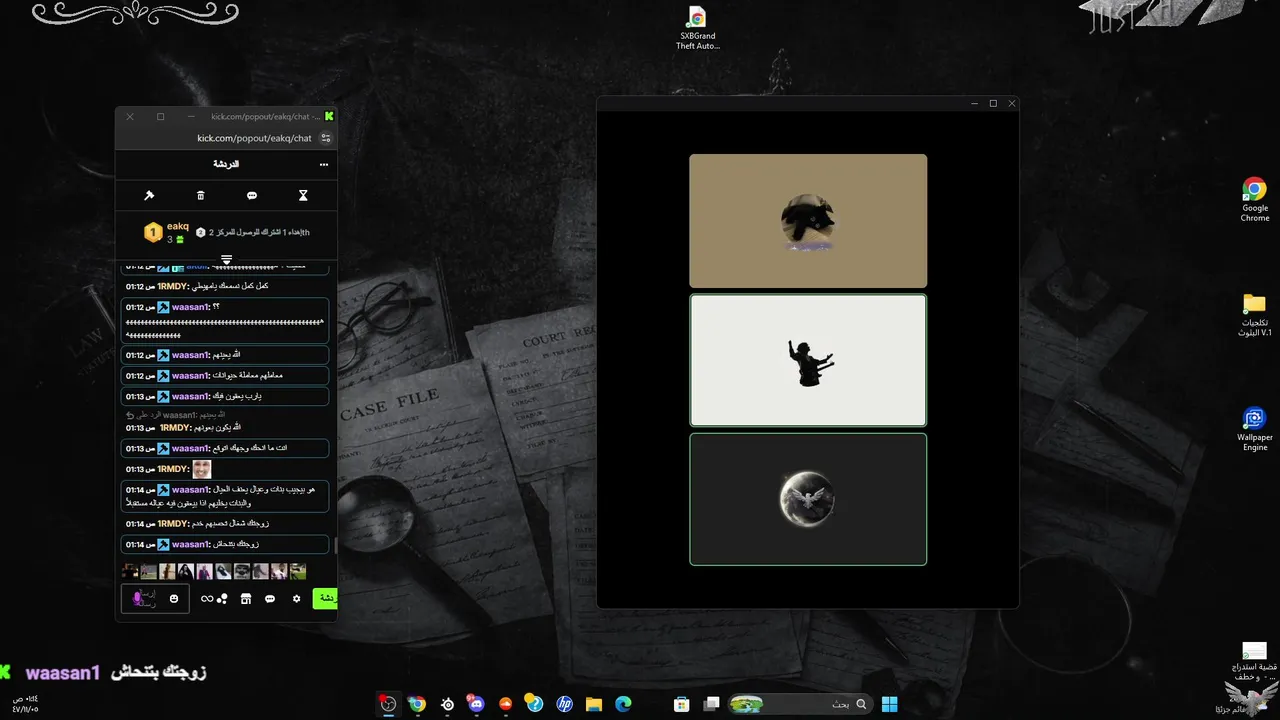Click username 1RMDY in the 01:14 message
Image resolution: width=1280 pixels, height=720 pixels.
pyautogui.click(x=173, y=524)
